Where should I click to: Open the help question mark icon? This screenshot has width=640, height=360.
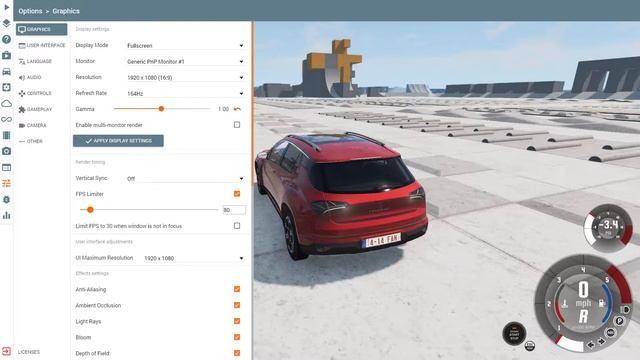7,39
